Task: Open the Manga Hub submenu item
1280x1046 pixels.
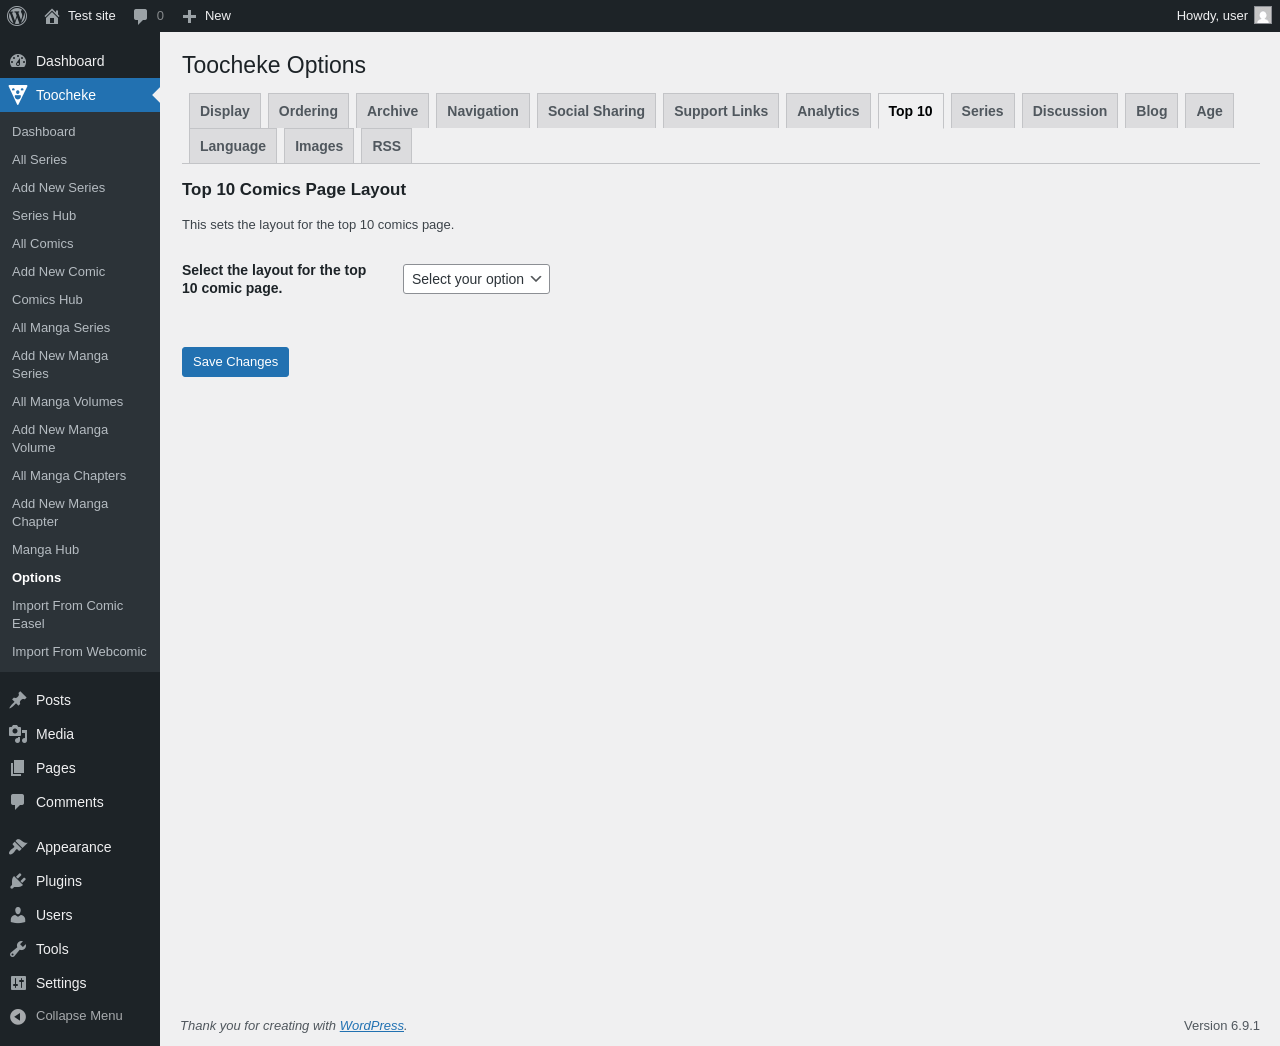Action: coord(80,550)
